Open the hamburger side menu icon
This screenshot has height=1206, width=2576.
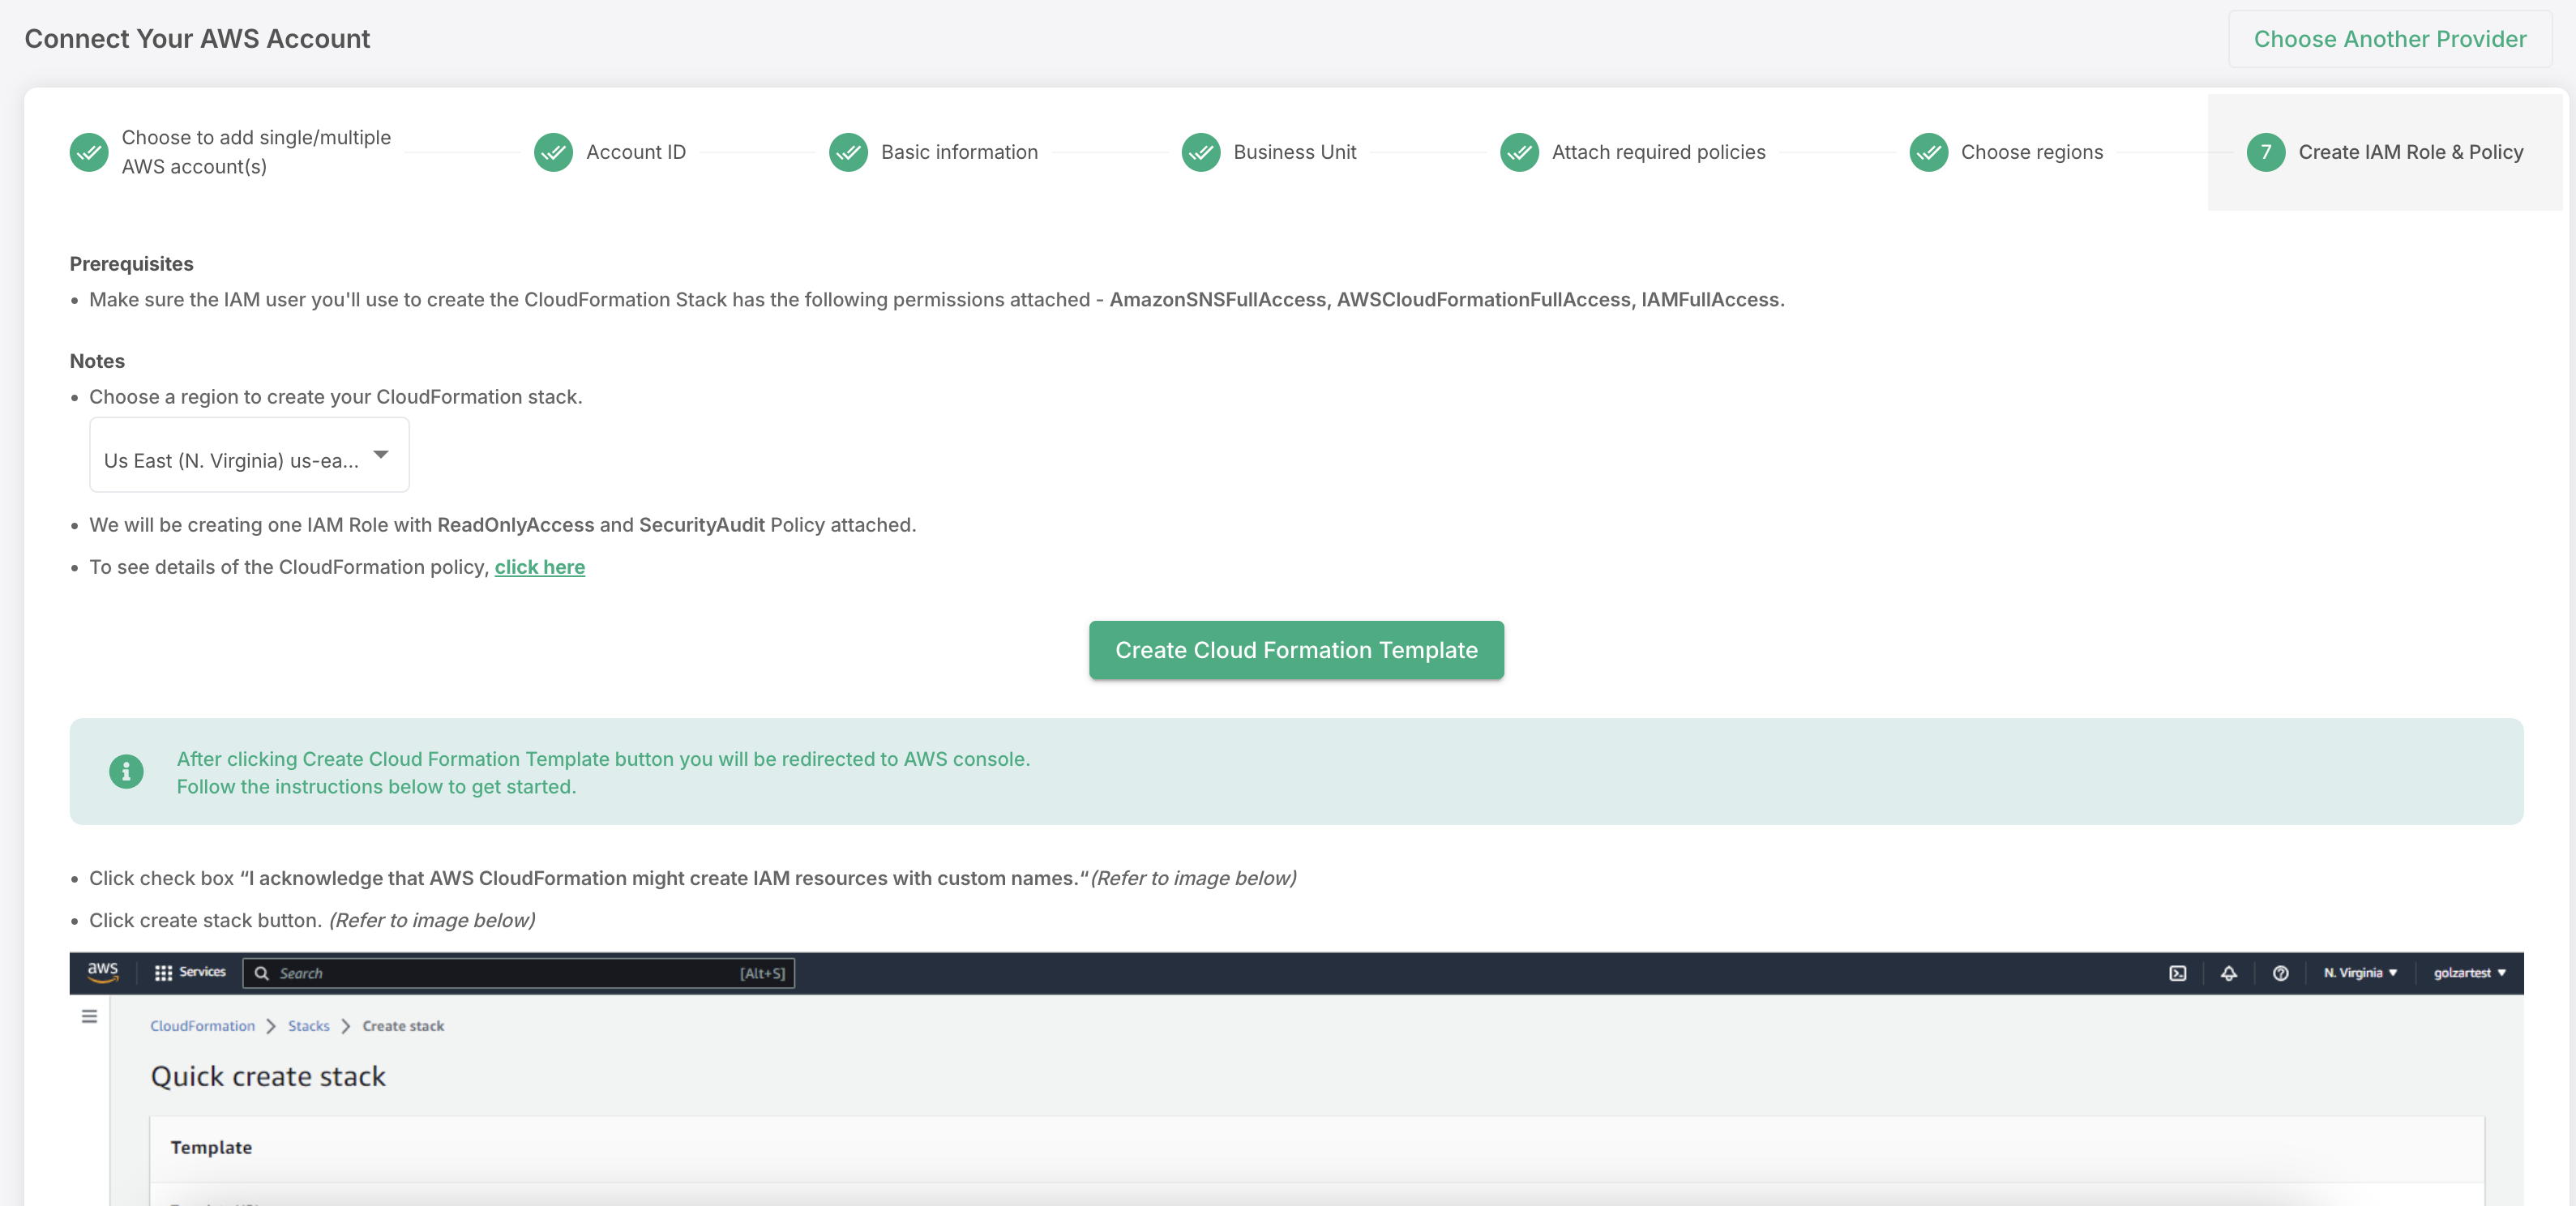[89, 1016]
